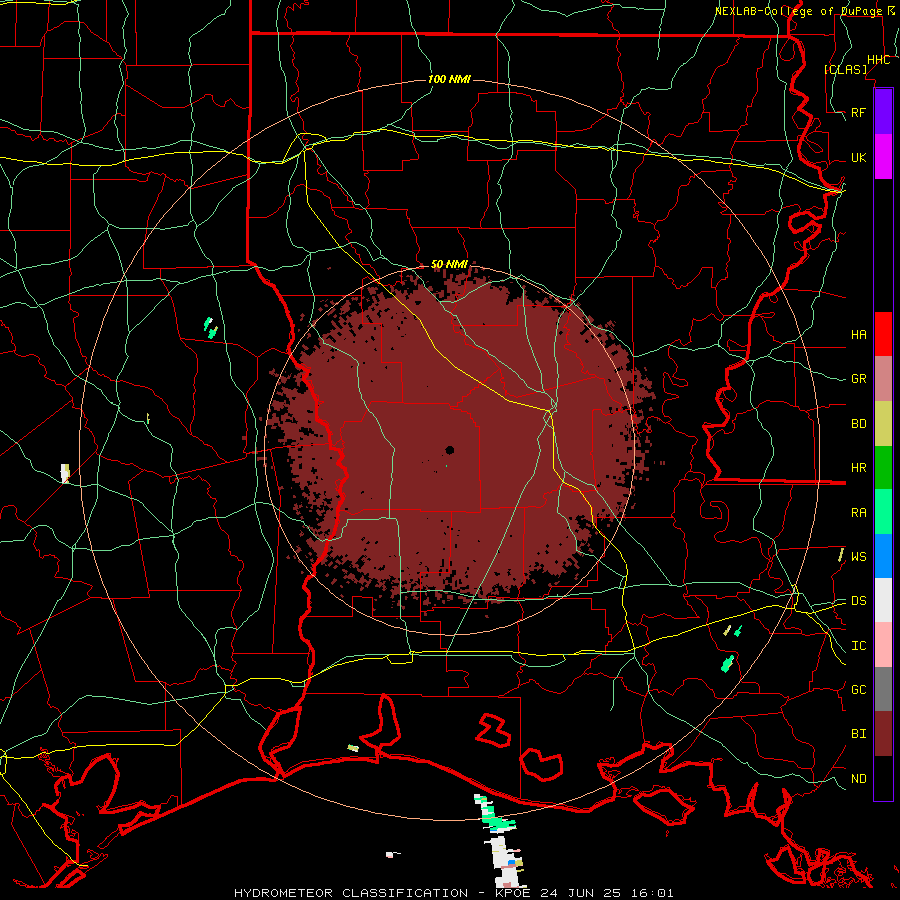The width and height of the screenshot is (900, 900).
Task: Click the purple RF color swatch in legend
Action: pos(883,112)
